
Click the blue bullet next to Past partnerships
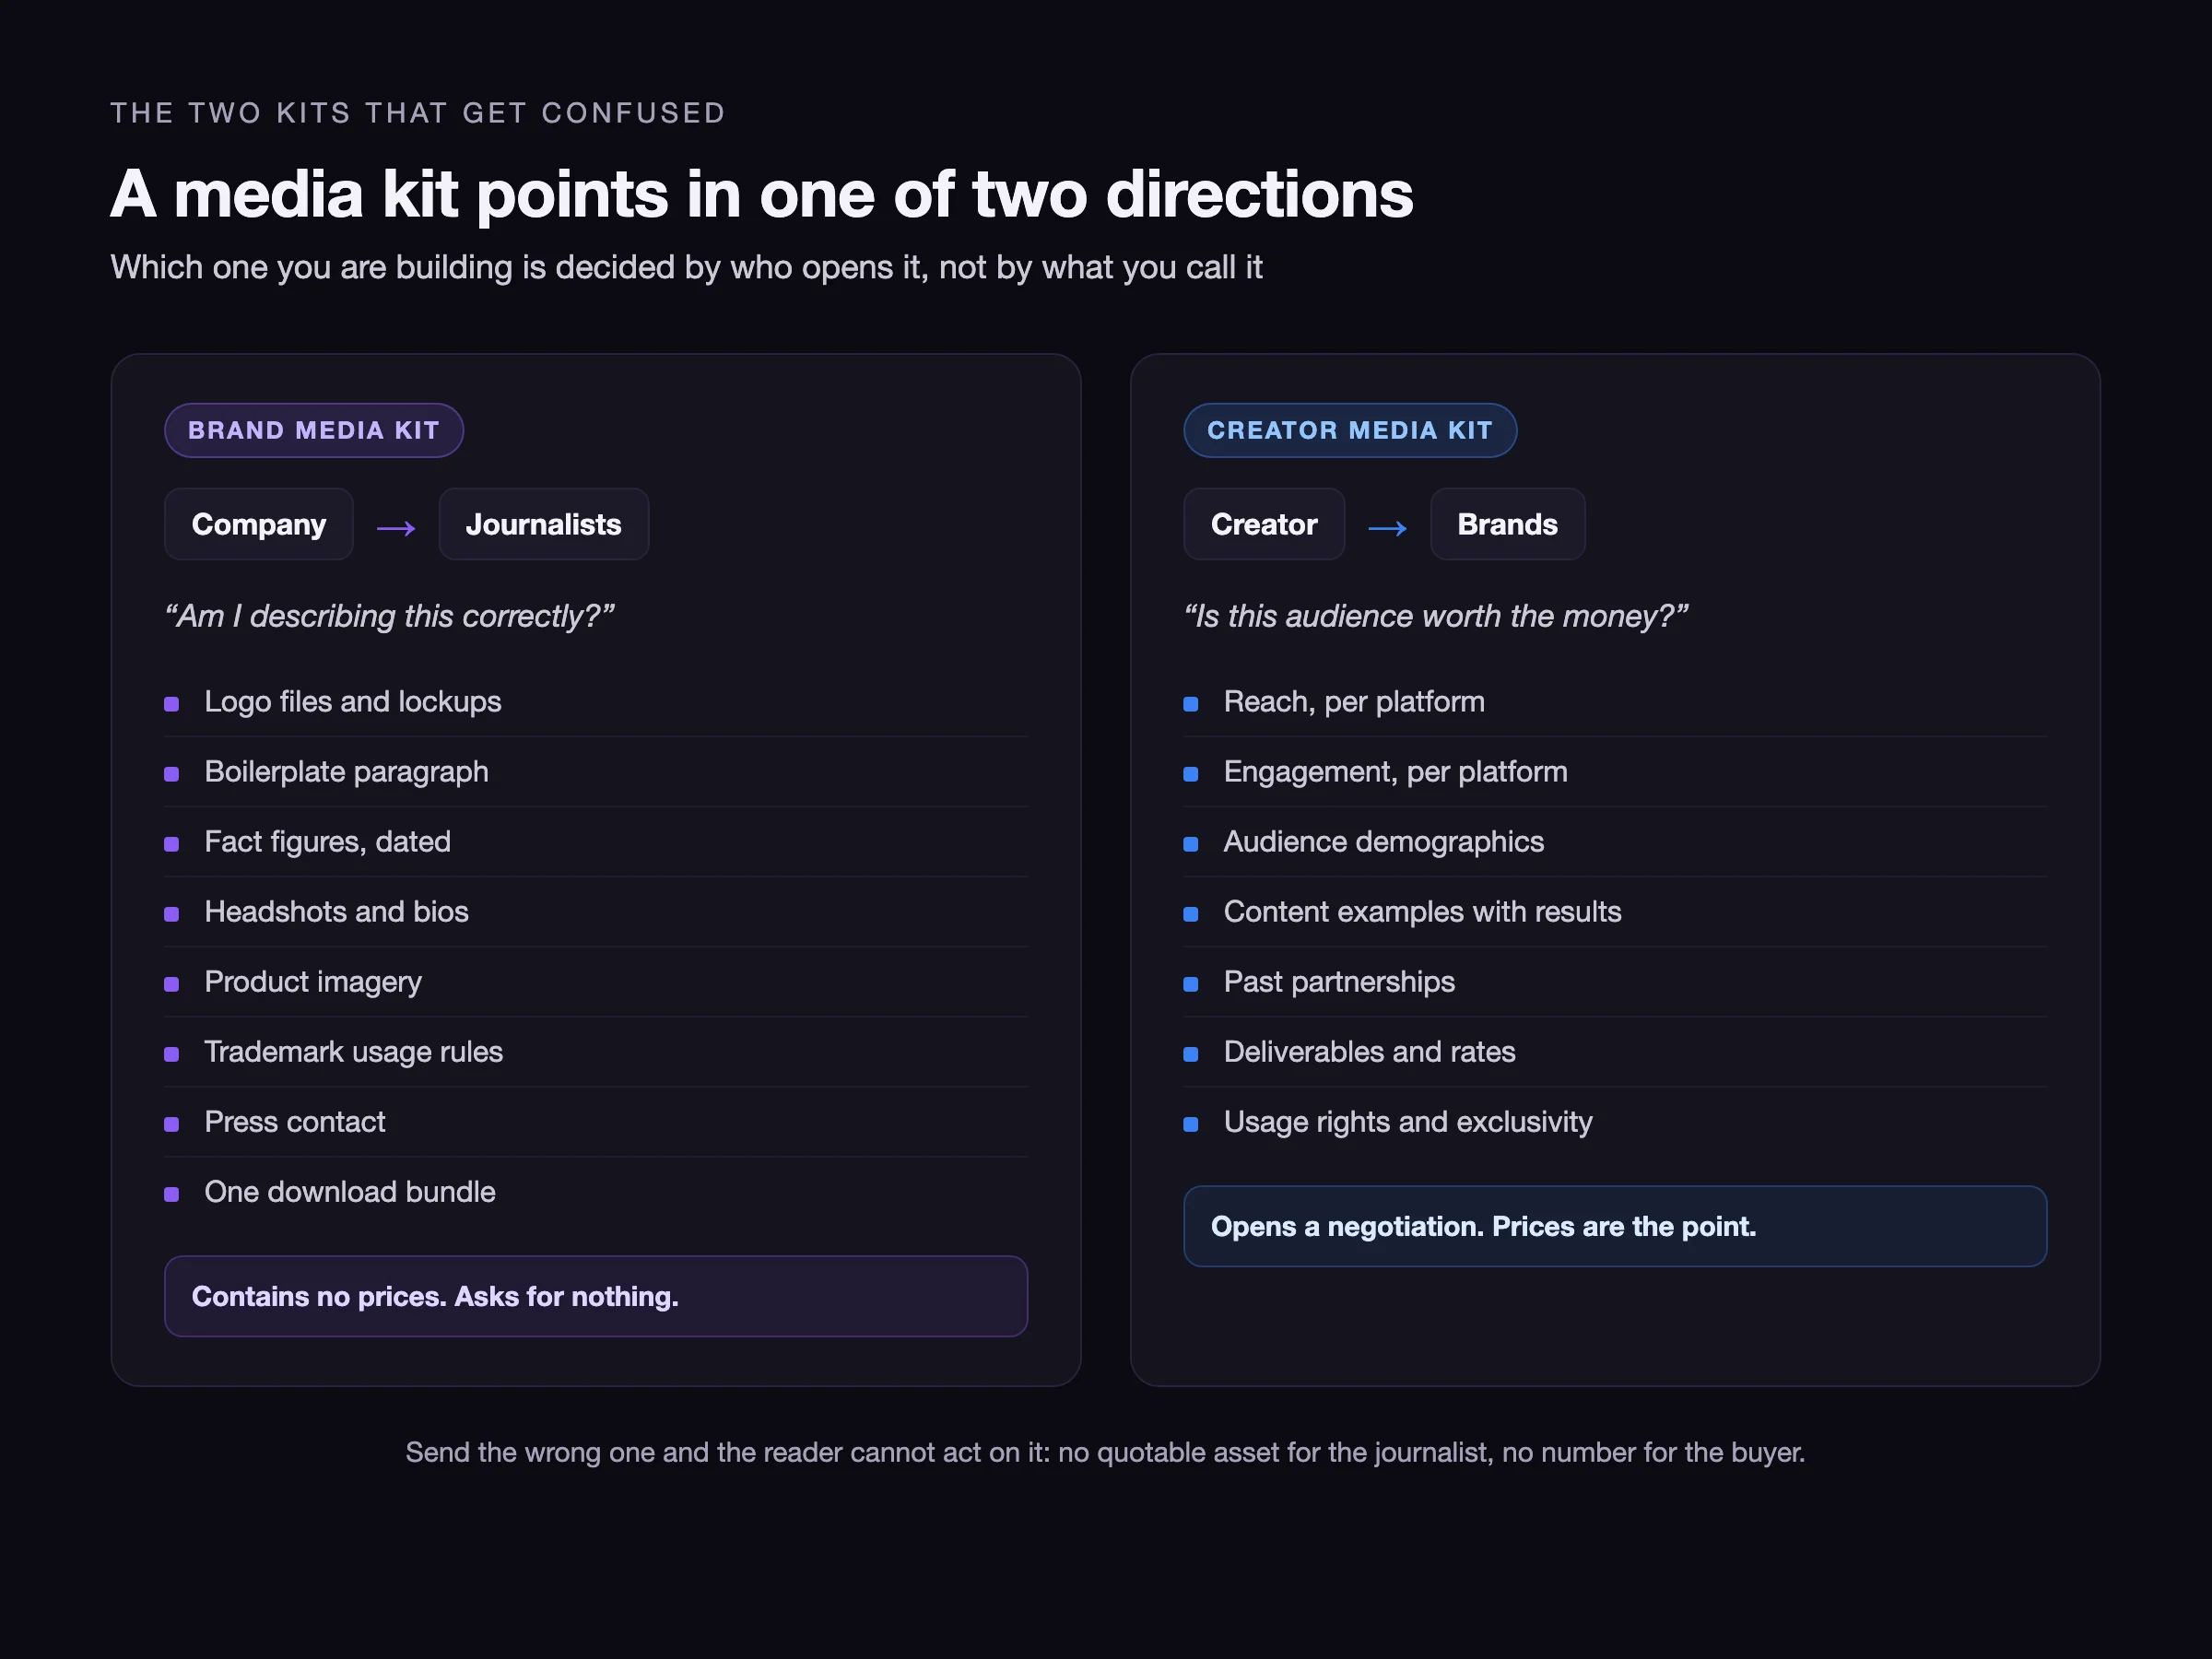[x=1191, y=984]
